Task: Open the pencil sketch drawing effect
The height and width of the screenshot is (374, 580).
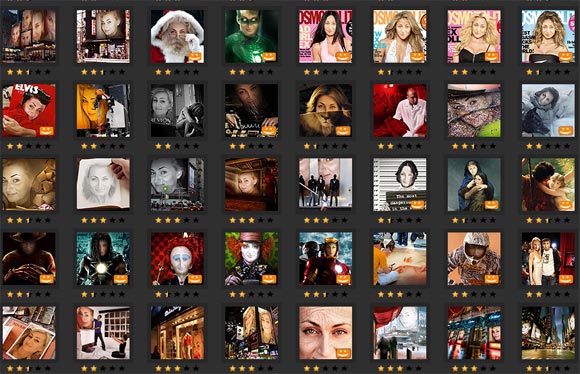Action: pos(103,184)
